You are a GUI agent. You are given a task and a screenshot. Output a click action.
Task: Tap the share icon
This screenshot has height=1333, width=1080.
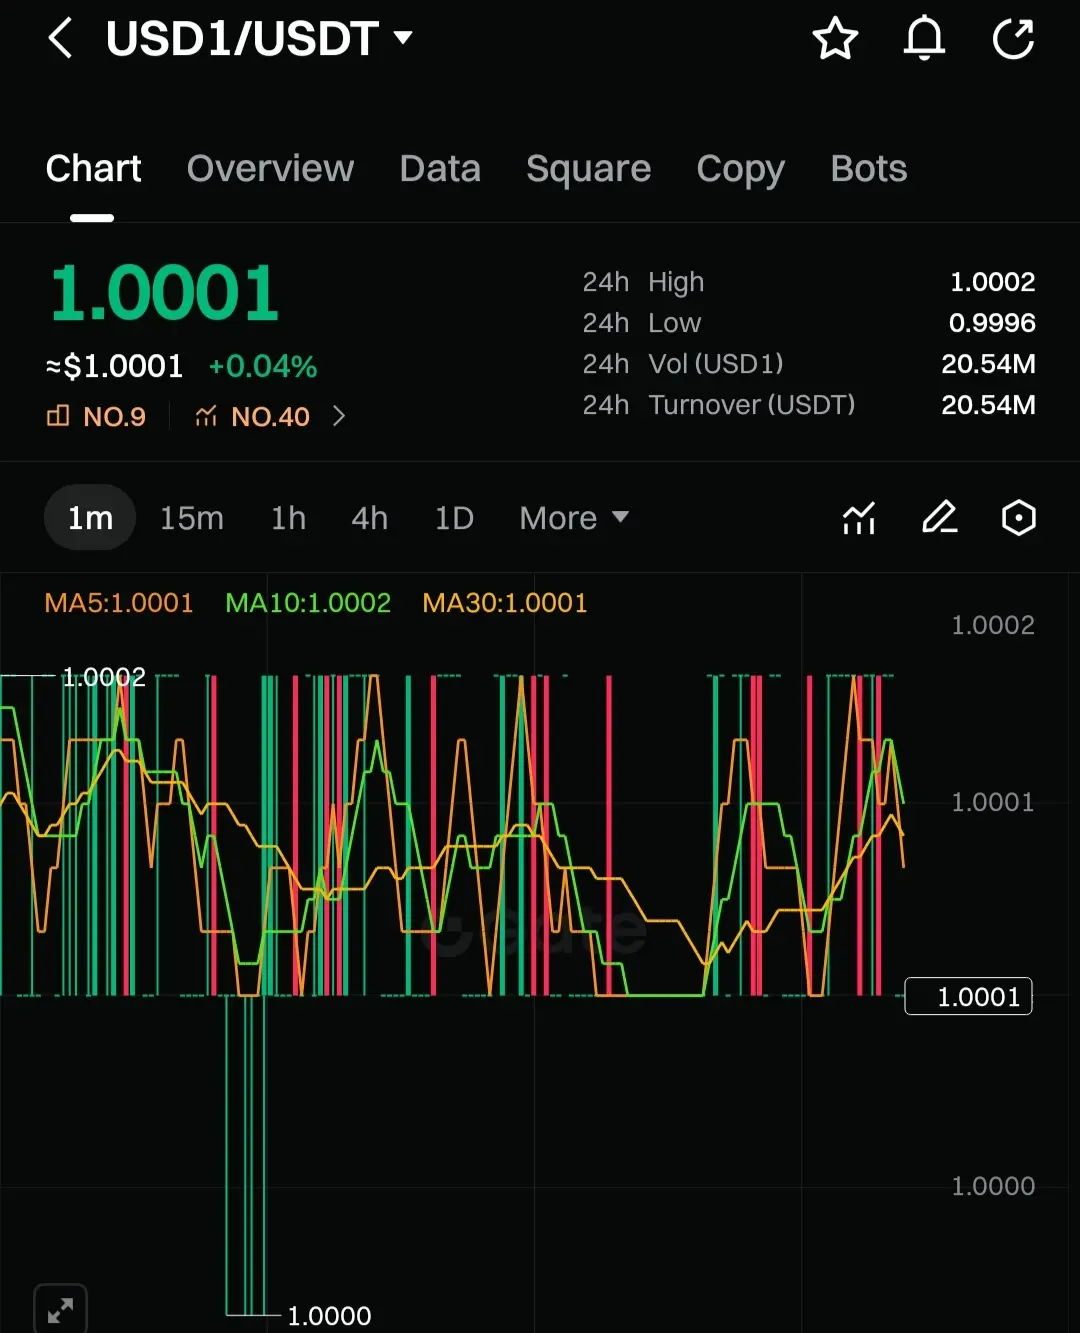1012,39
